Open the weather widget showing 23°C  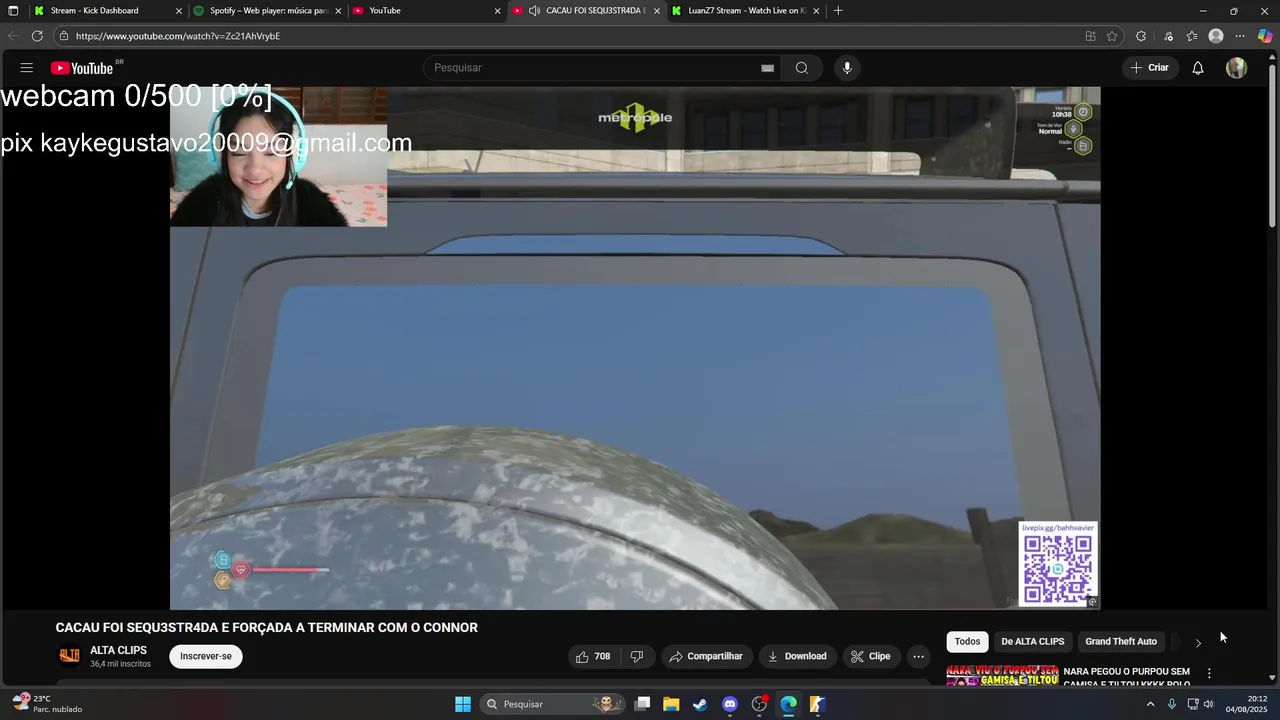click(47, 704)
